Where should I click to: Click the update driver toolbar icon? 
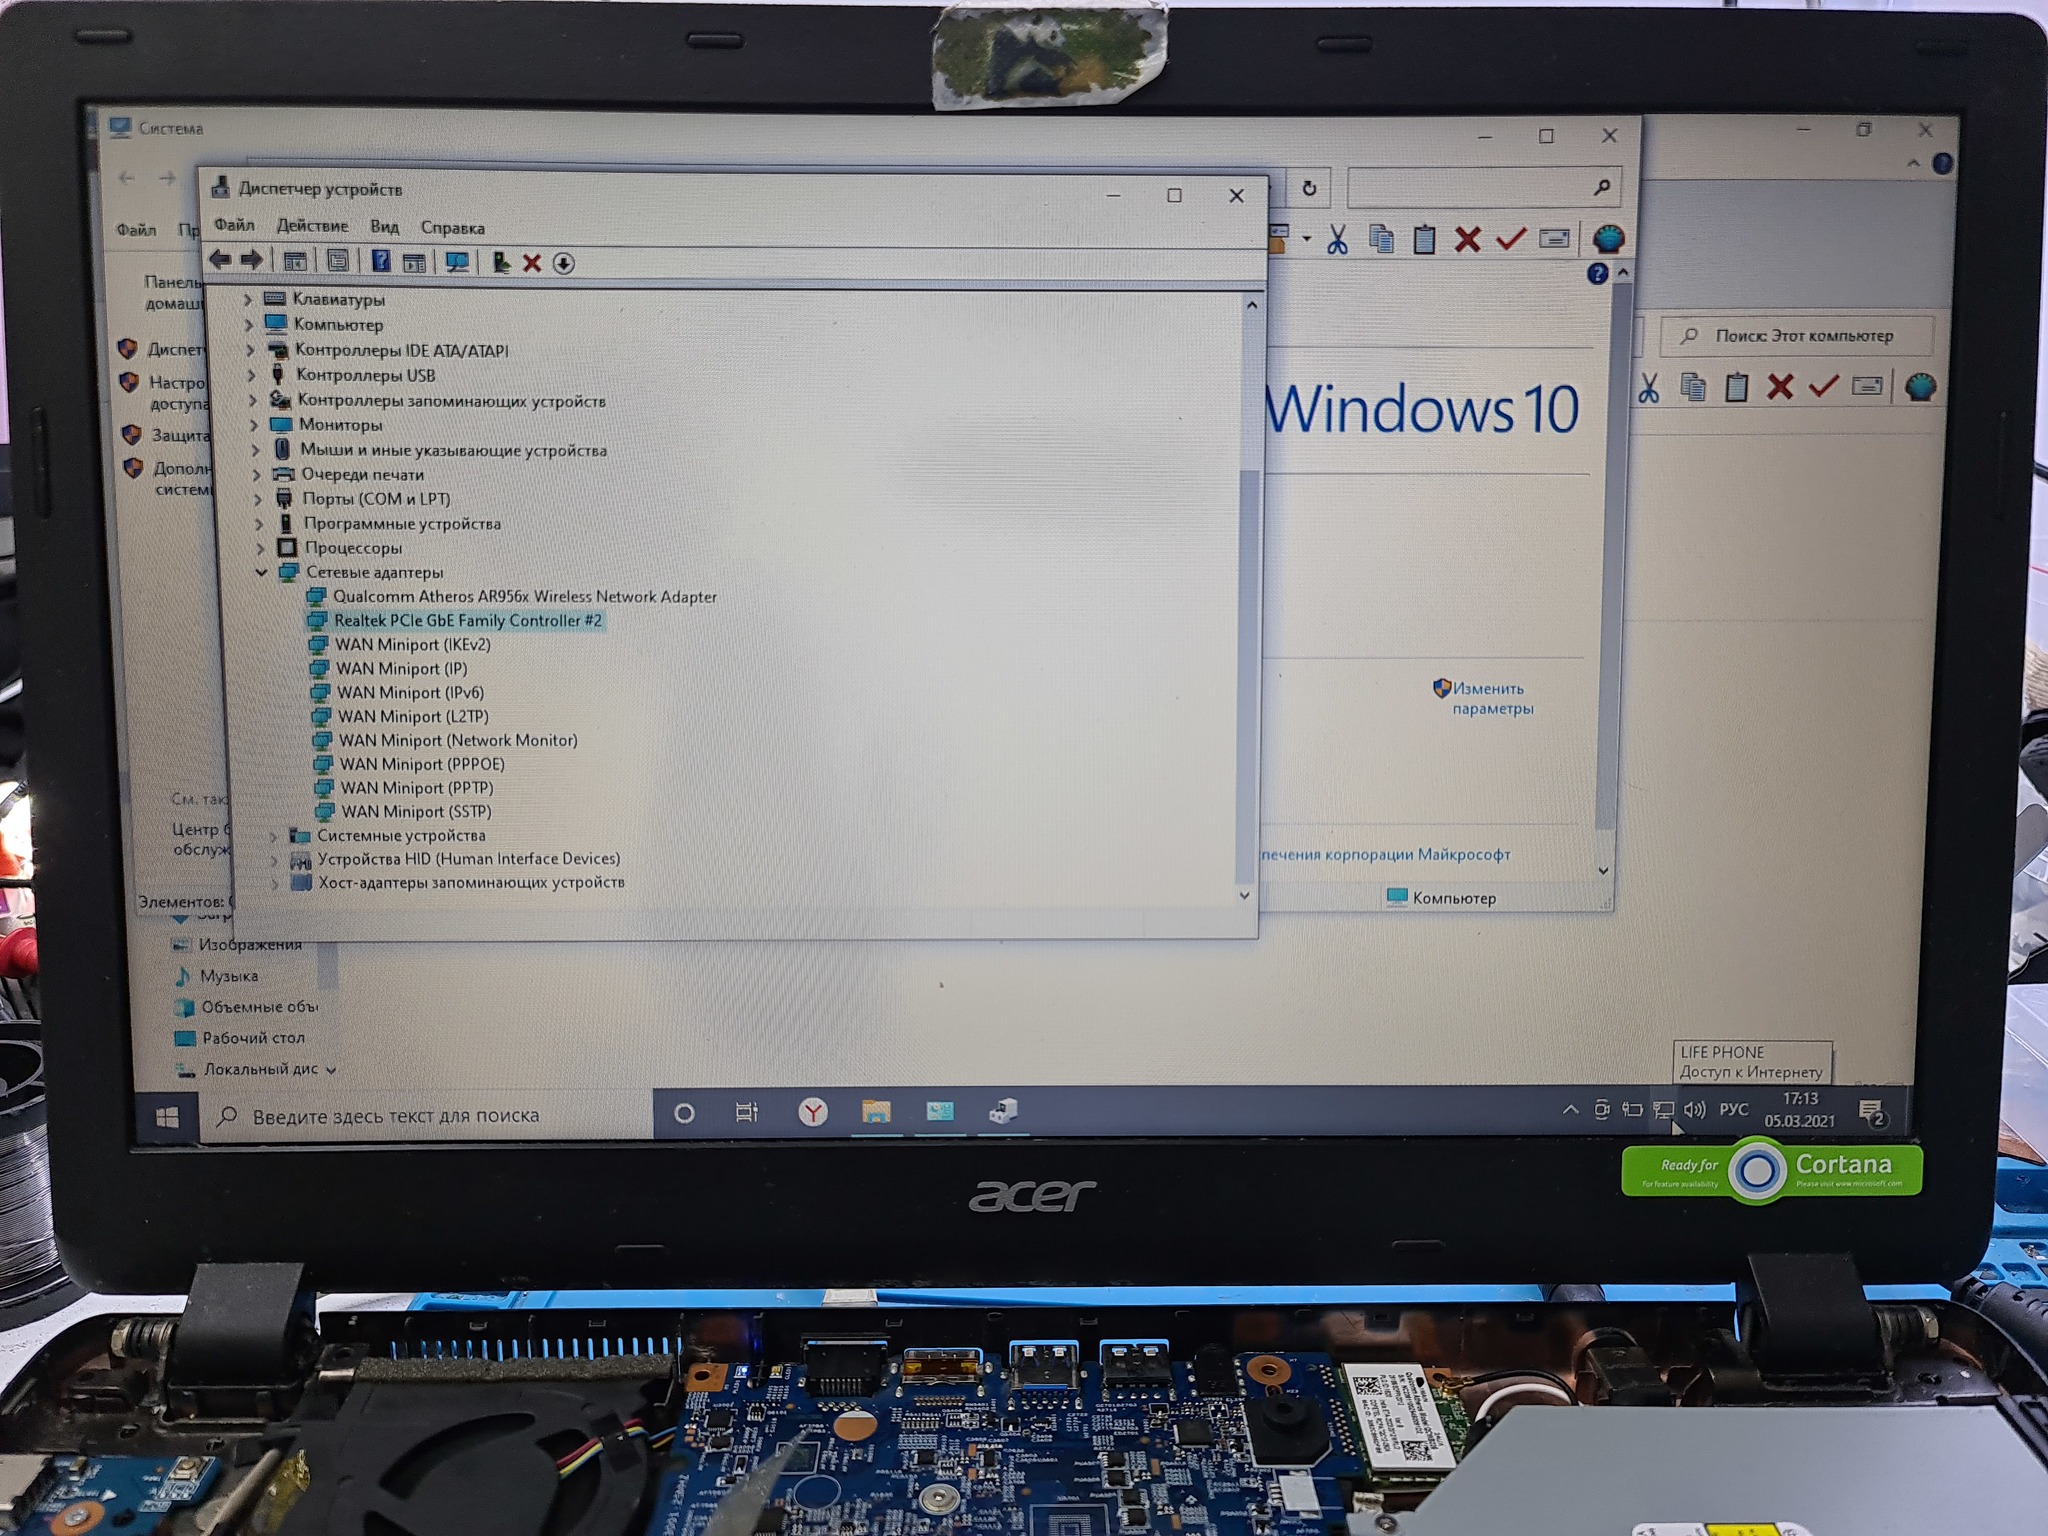pos(501,263)
